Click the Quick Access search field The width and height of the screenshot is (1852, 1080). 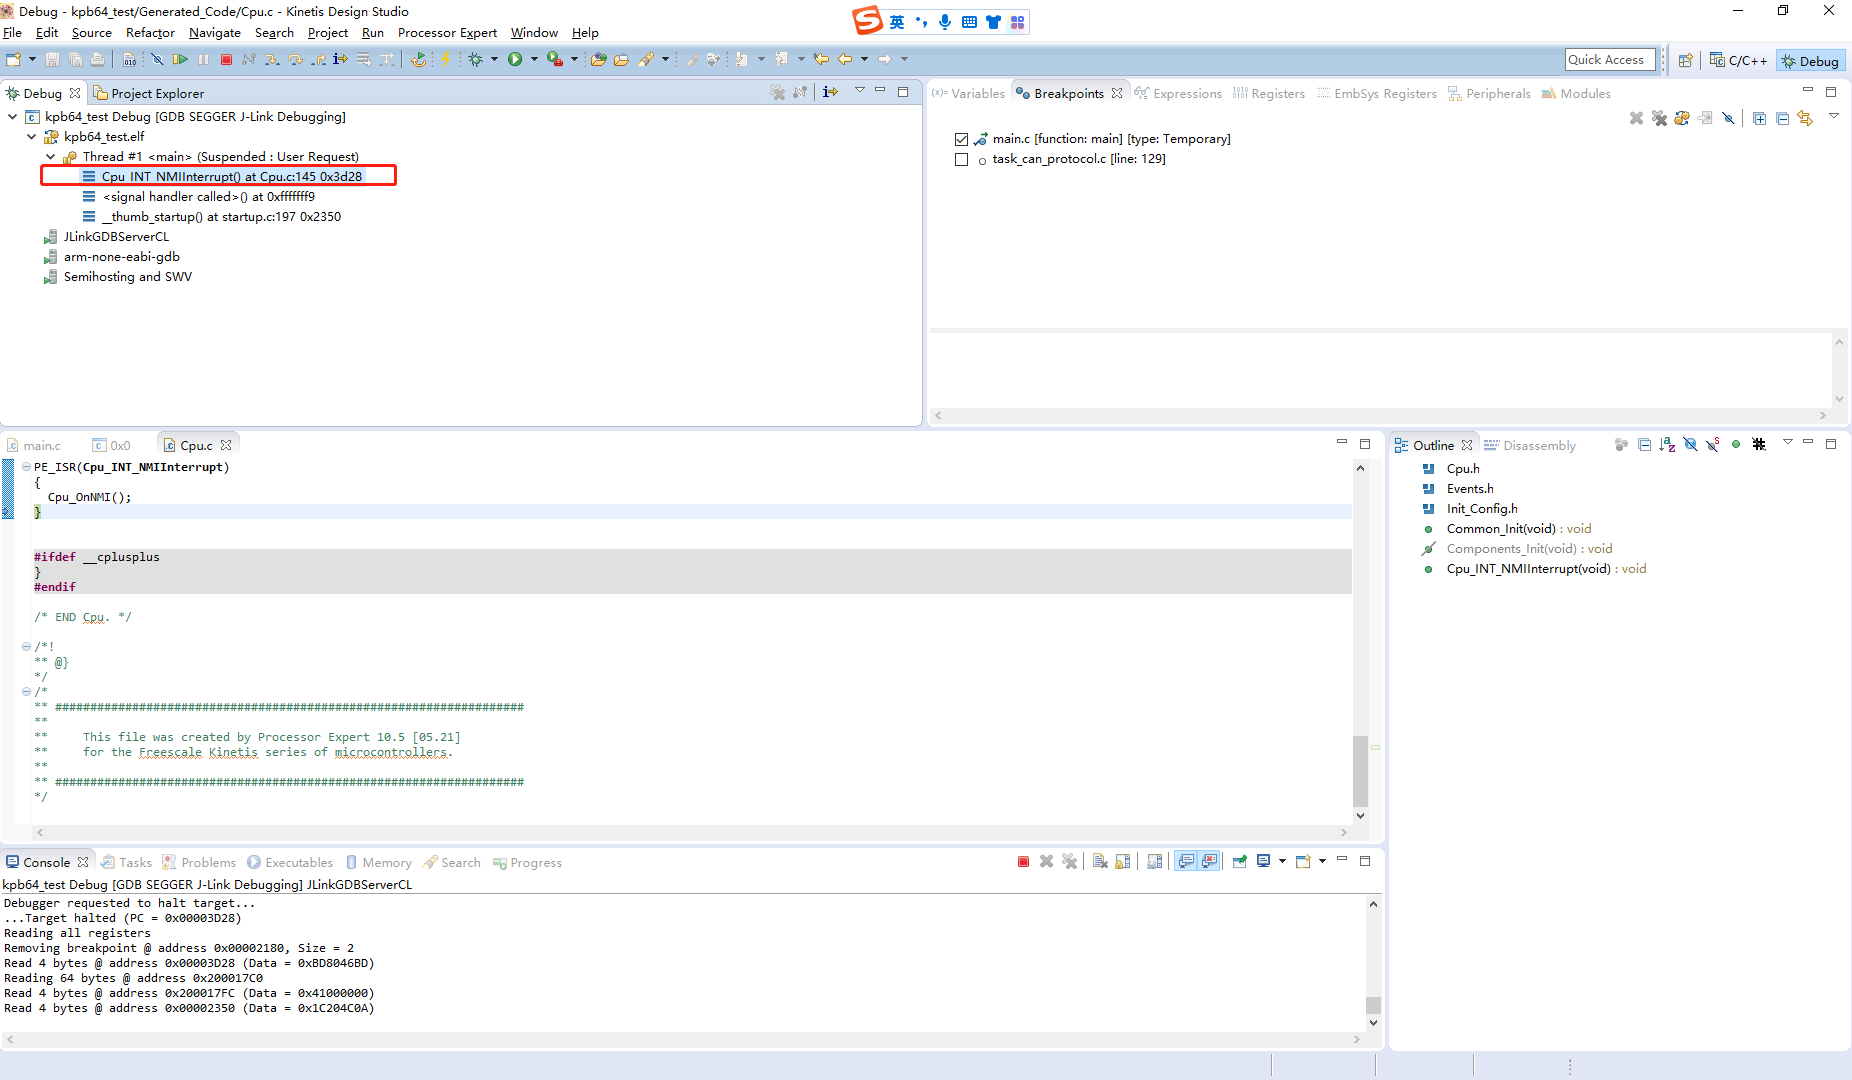(x=1610, y=60)
